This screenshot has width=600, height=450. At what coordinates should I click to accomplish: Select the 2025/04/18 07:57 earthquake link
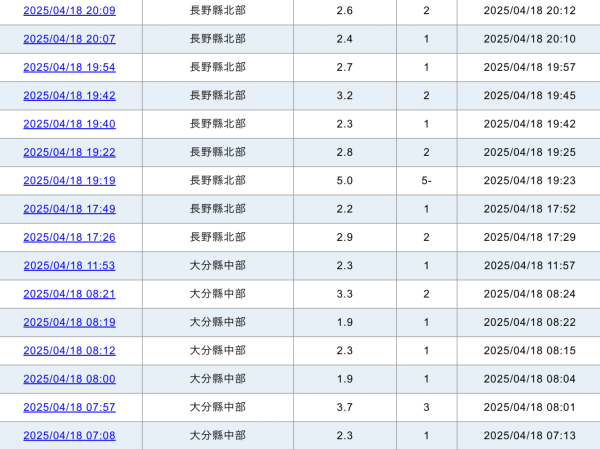69,407
